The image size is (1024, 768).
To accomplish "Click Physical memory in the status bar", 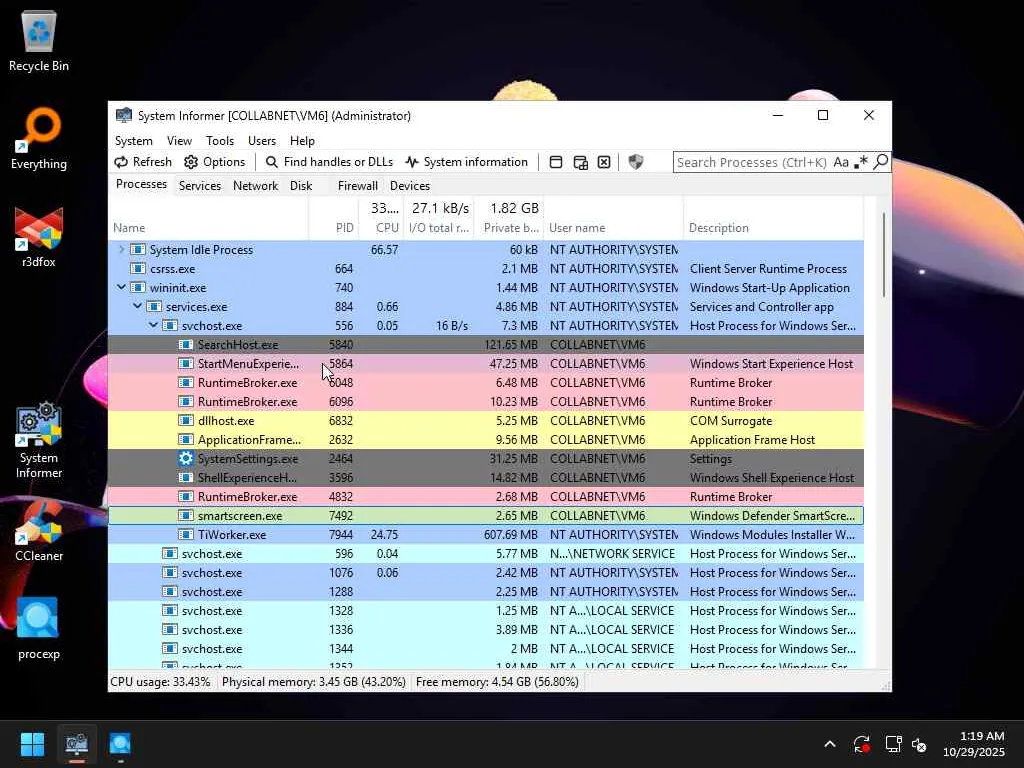I will point(313,682).
